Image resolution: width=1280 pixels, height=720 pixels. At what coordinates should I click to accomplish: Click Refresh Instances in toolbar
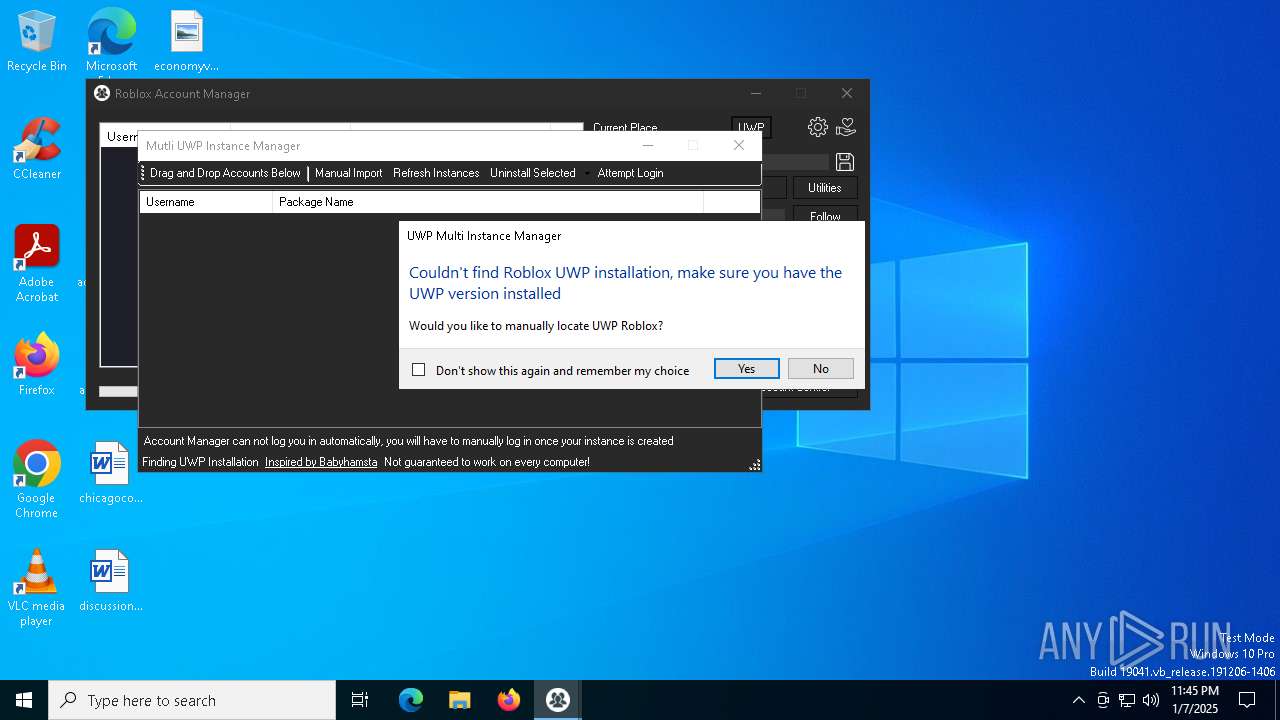click(436, 173)
